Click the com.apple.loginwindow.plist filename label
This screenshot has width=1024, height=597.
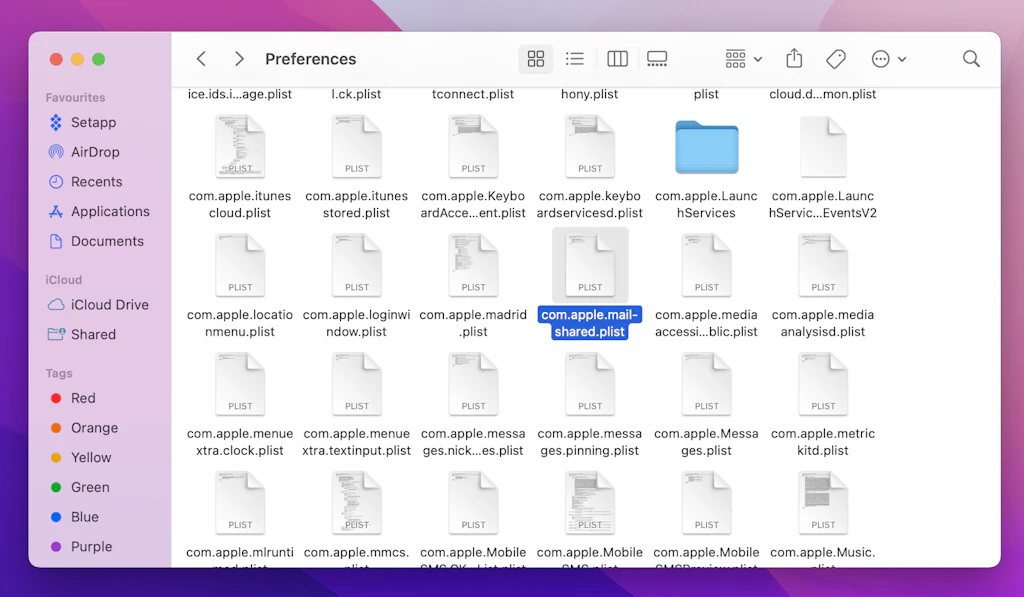[357, 323]
